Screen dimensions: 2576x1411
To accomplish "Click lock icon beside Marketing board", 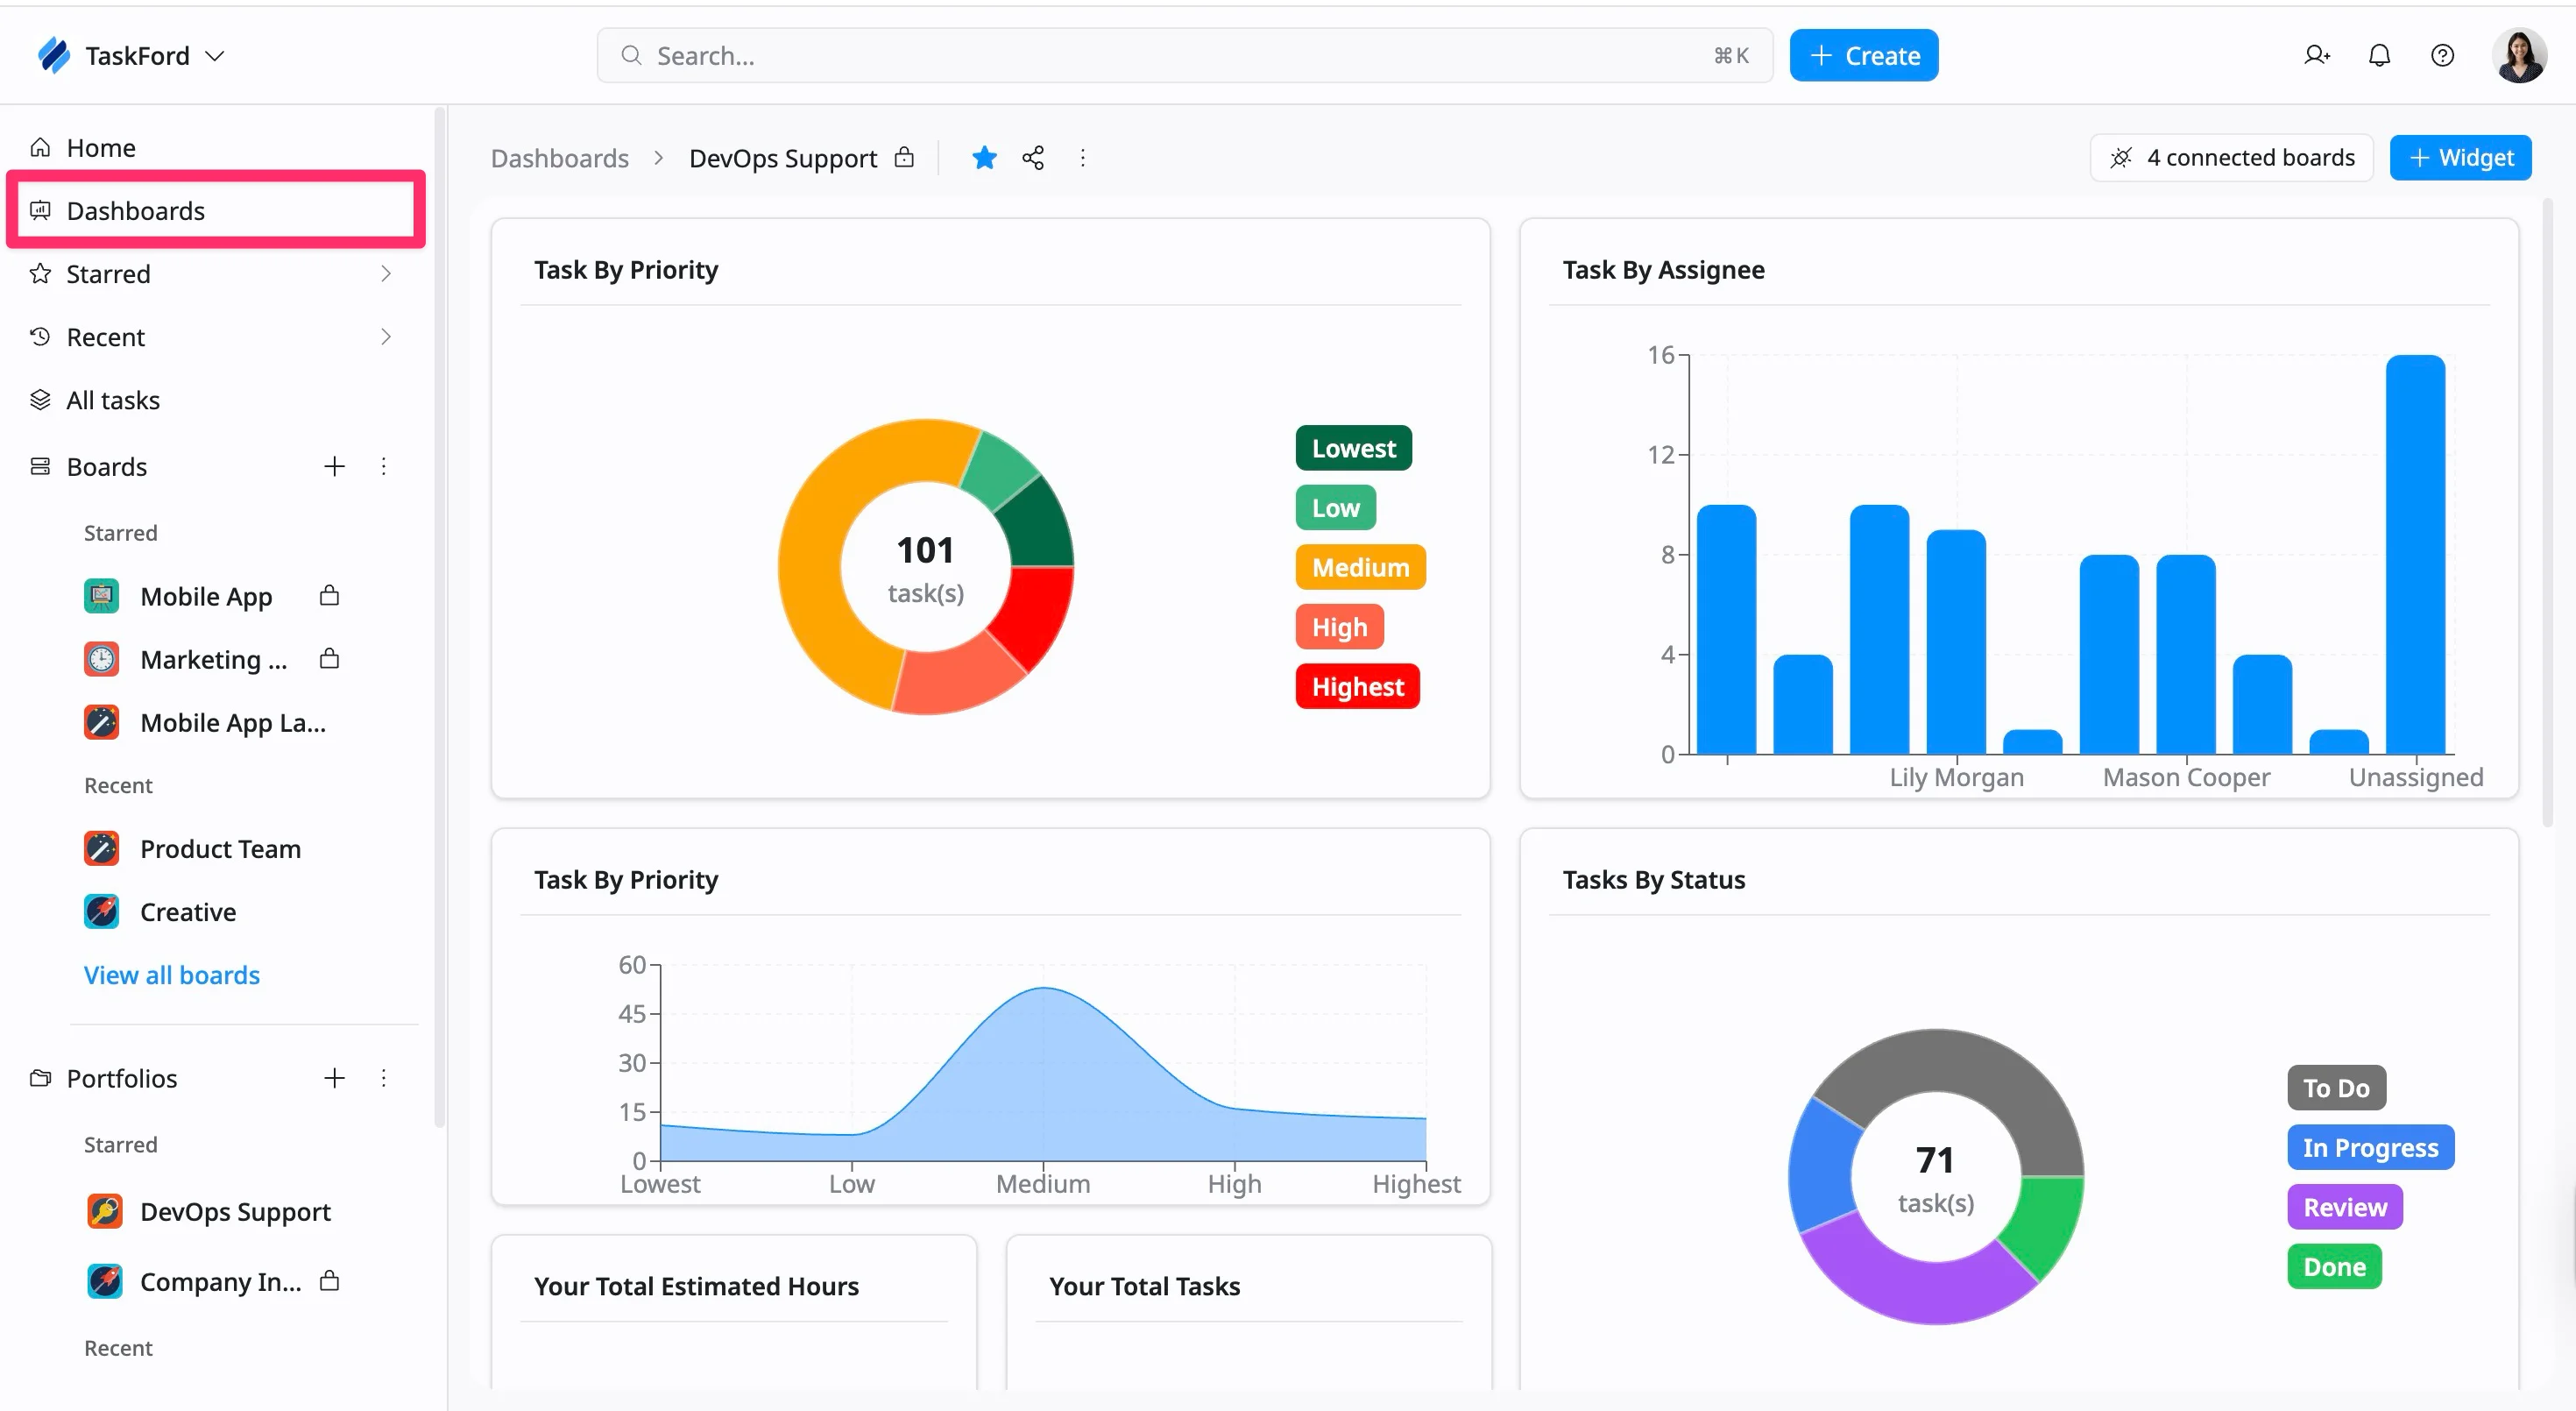I will [x=329, y=659].
